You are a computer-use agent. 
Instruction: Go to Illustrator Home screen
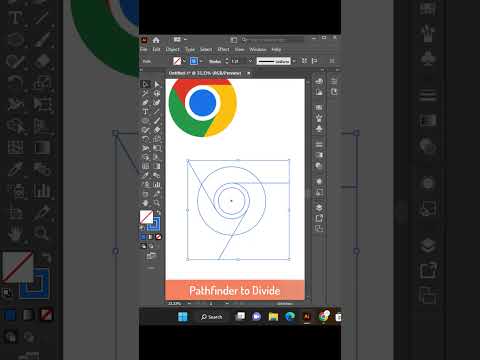click(x=156, y=40)
